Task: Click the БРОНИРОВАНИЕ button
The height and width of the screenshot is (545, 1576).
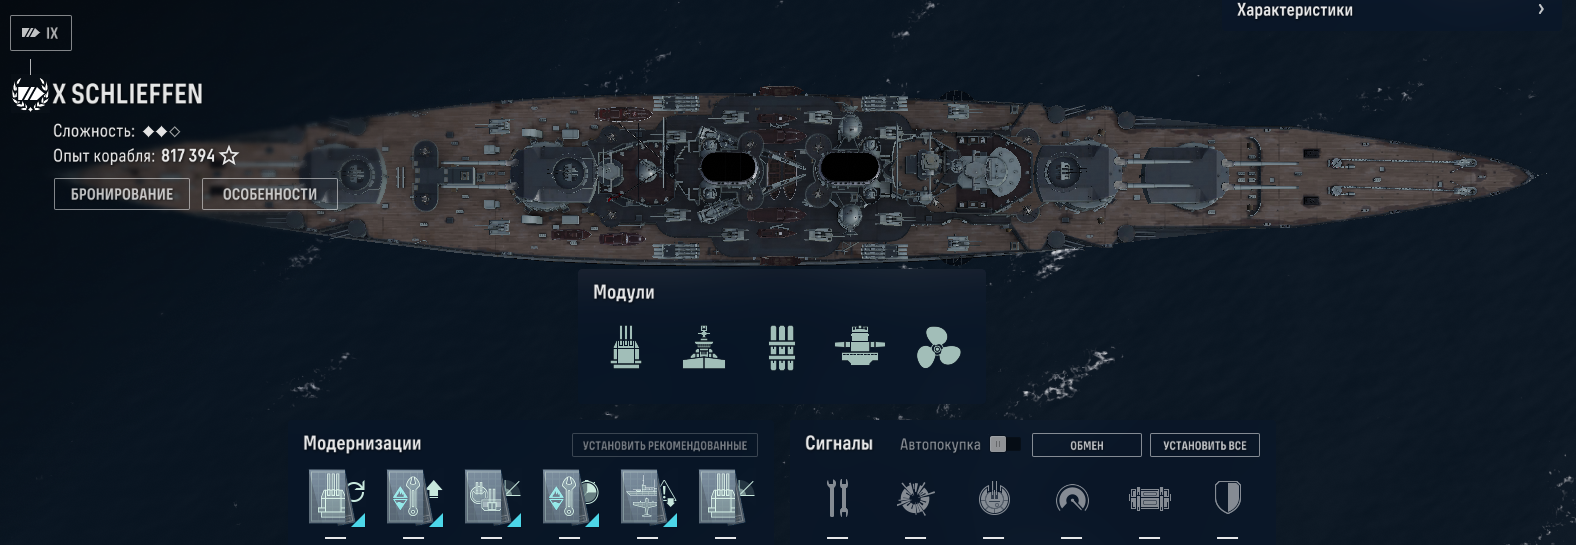Action: [x=122, y=194]
